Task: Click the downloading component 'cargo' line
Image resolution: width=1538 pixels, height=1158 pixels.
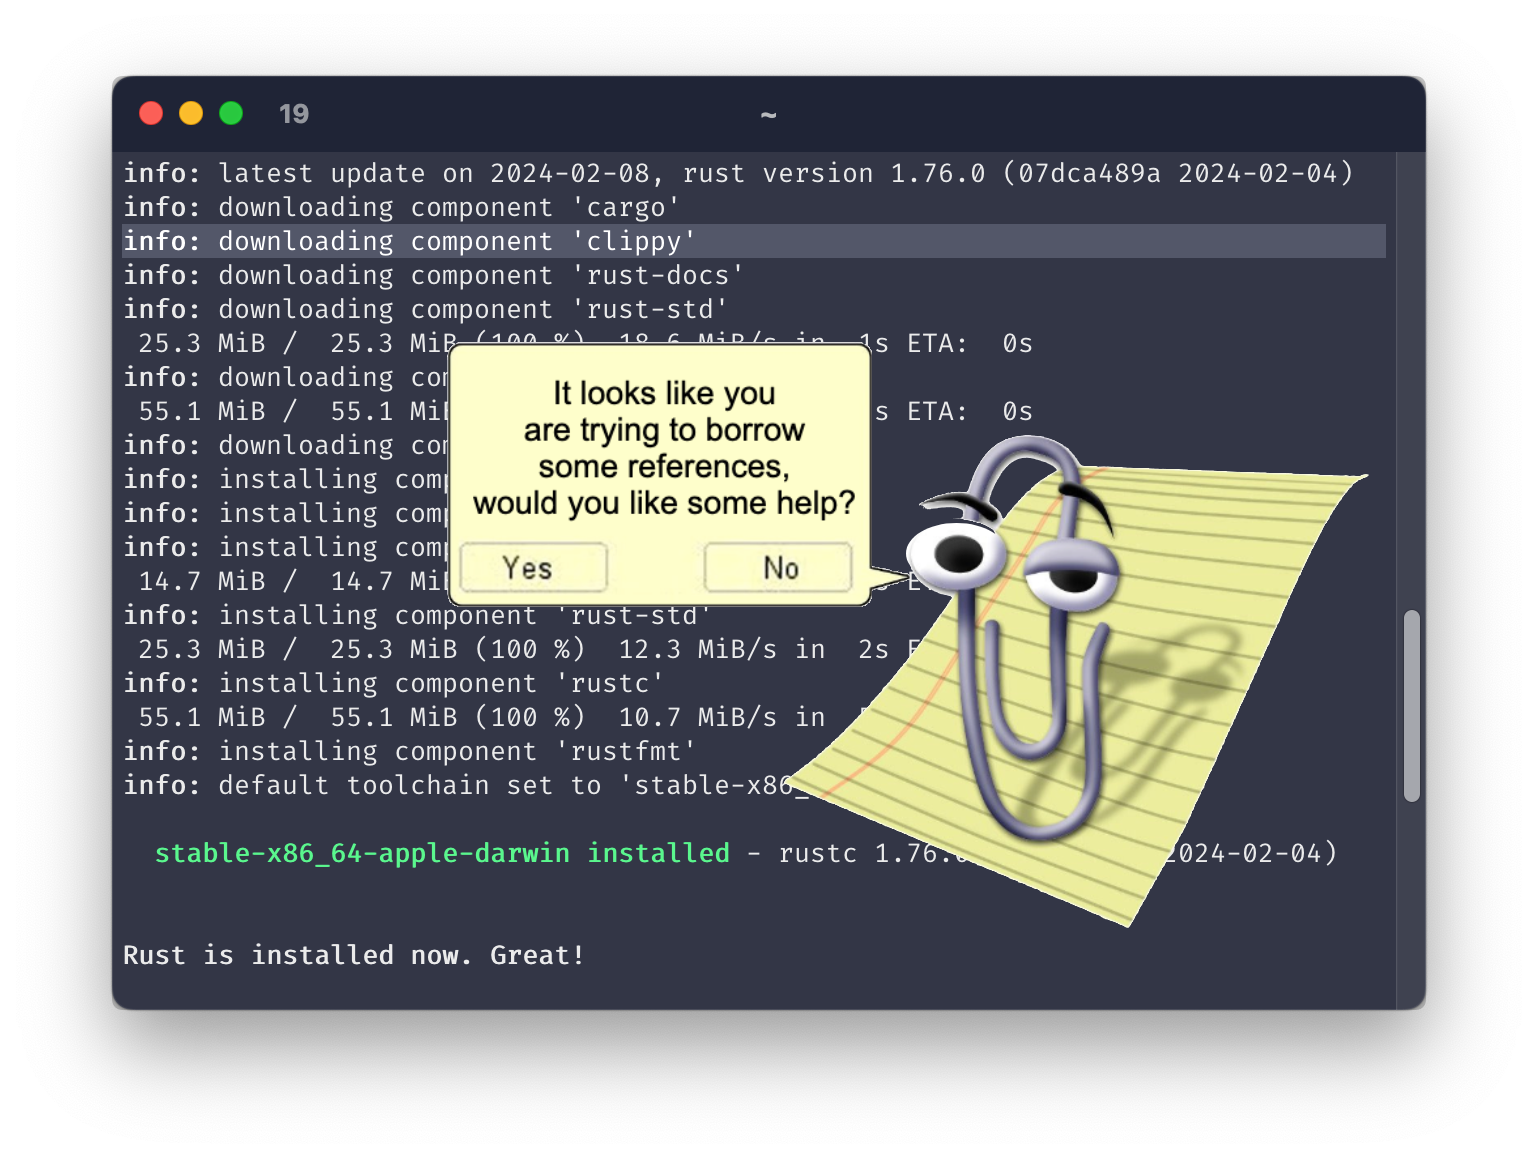Action: (x=402, y=207)
